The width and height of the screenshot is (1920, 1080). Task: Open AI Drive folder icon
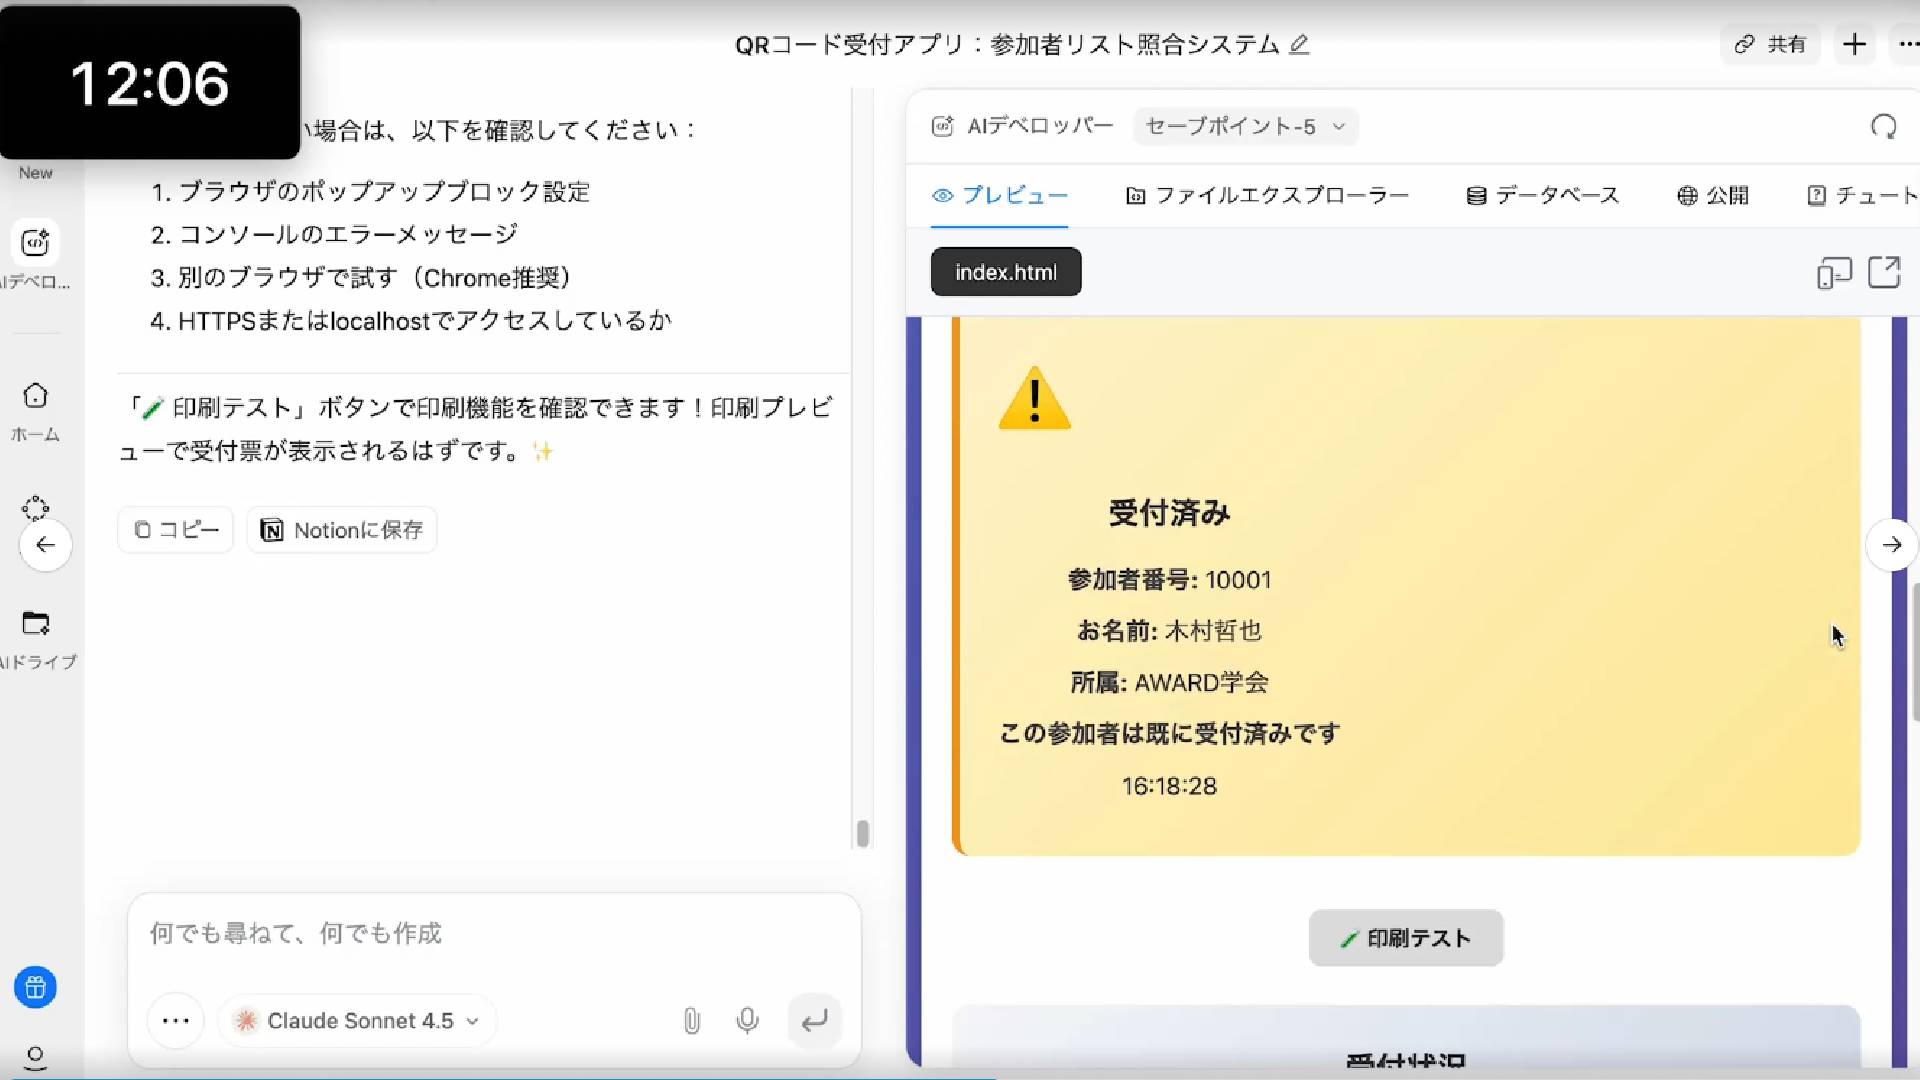pos(35,624)
